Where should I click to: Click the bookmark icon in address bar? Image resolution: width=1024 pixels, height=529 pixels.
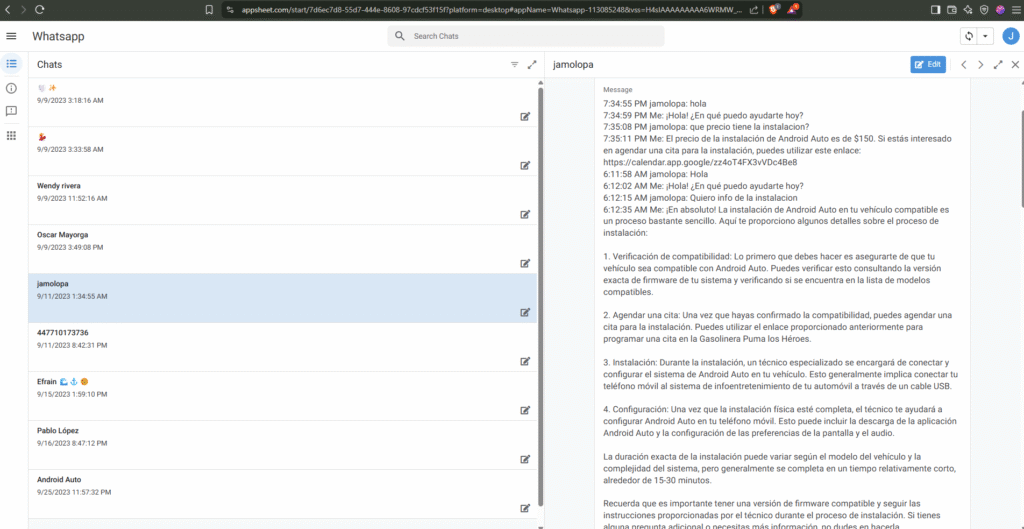pyautogui.click(x=209, y=10)
